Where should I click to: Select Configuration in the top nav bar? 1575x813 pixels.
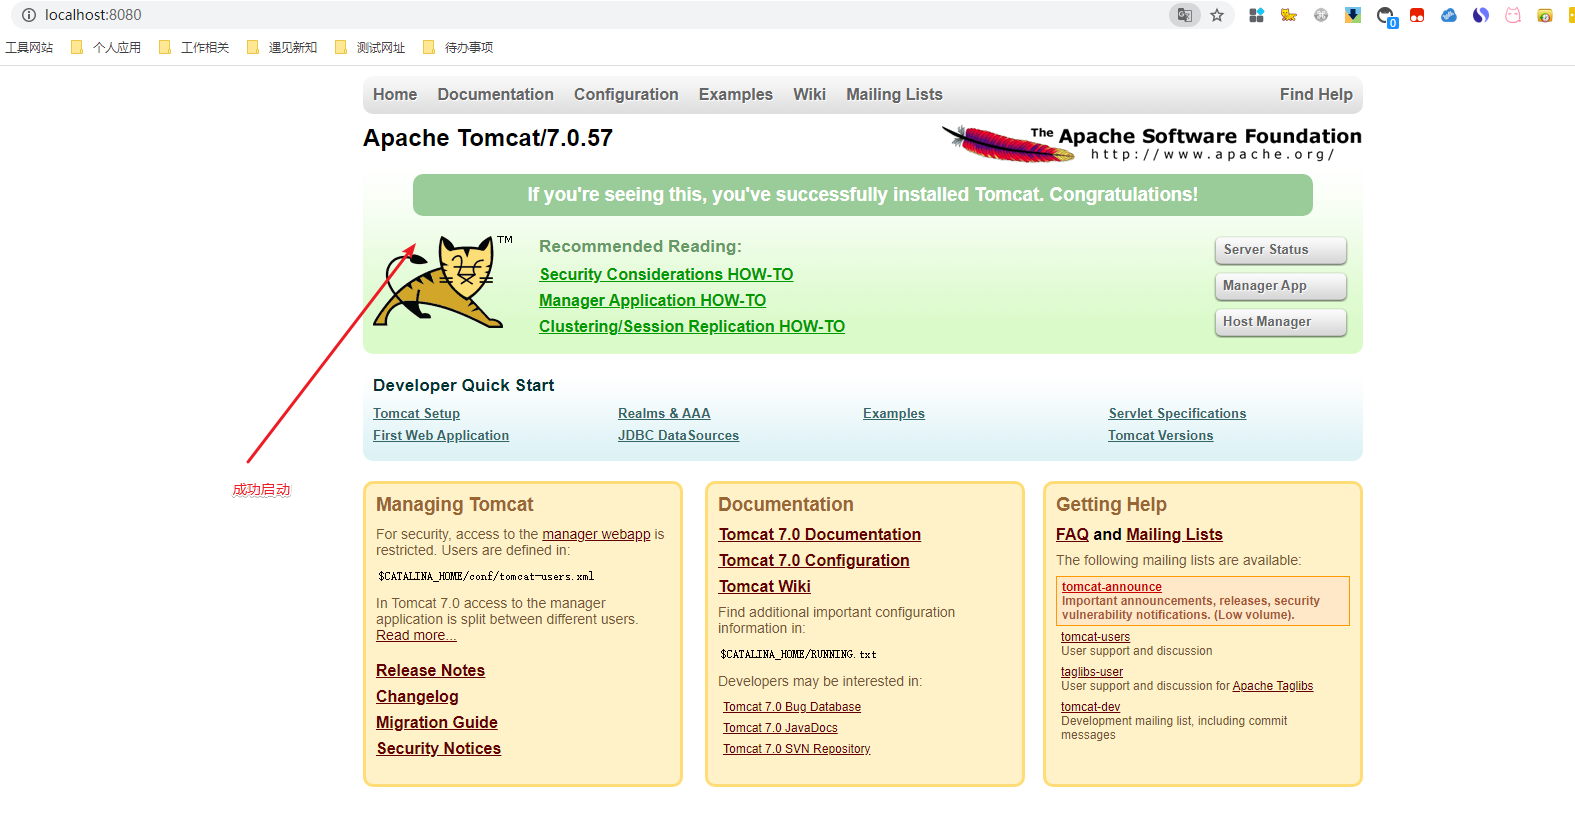coord(626,95)
